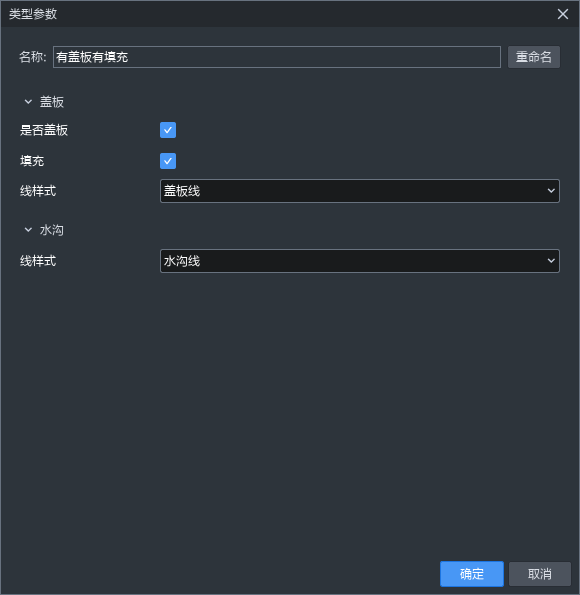Open the 盖板线 line style dropdown
The width and height of the screenshot is (580, 595).
(359, 191)
